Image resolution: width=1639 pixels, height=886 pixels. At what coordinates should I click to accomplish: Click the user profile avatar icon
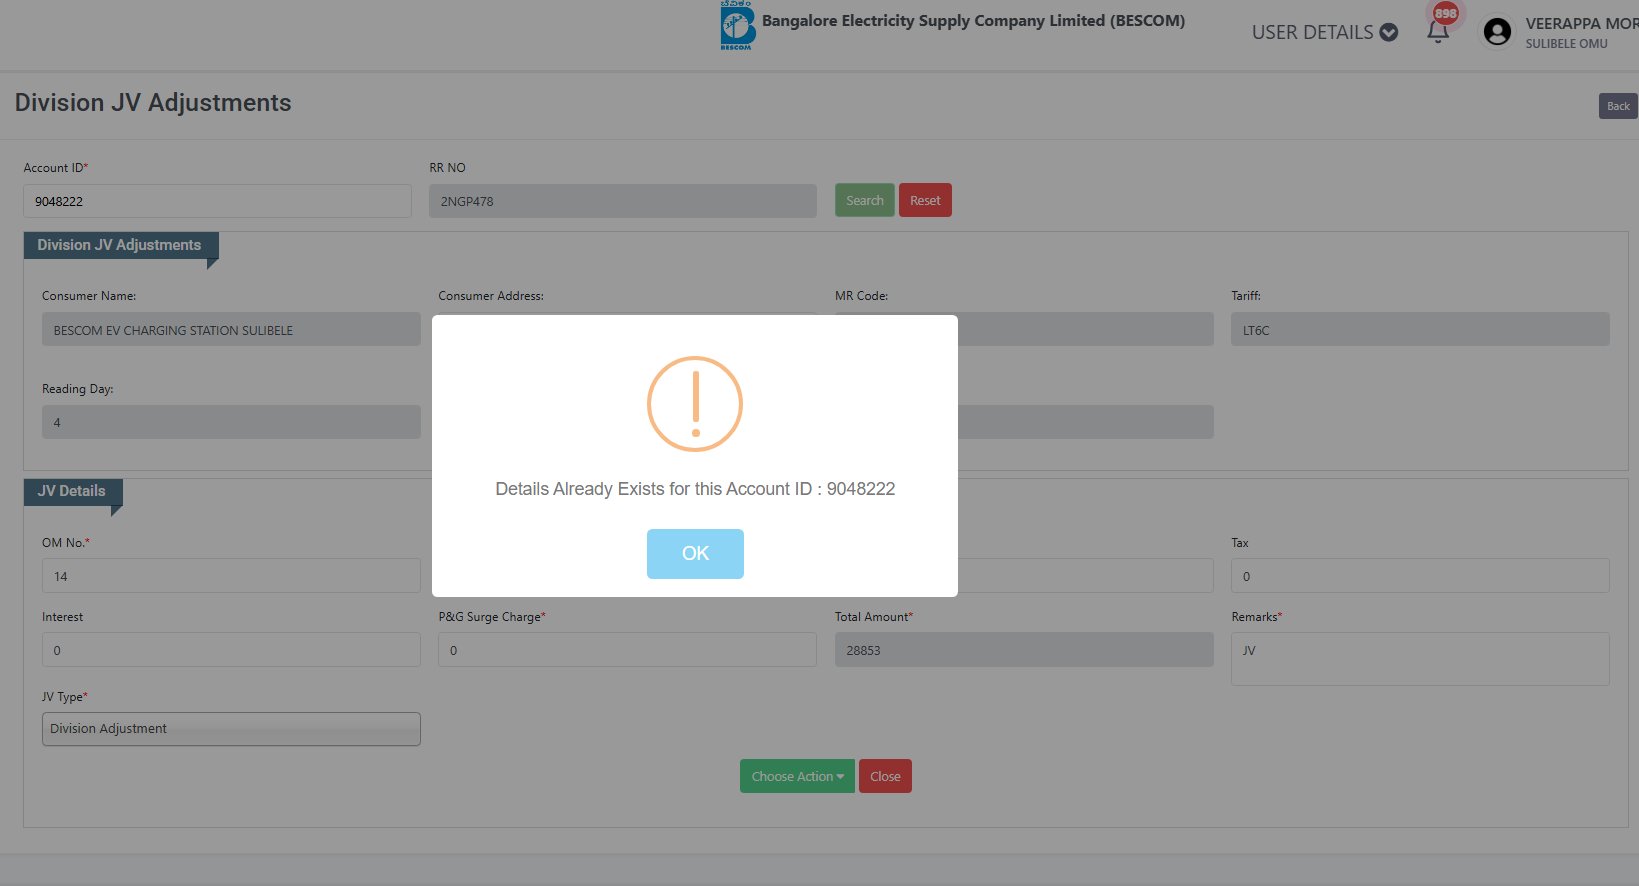[1497, 32]
